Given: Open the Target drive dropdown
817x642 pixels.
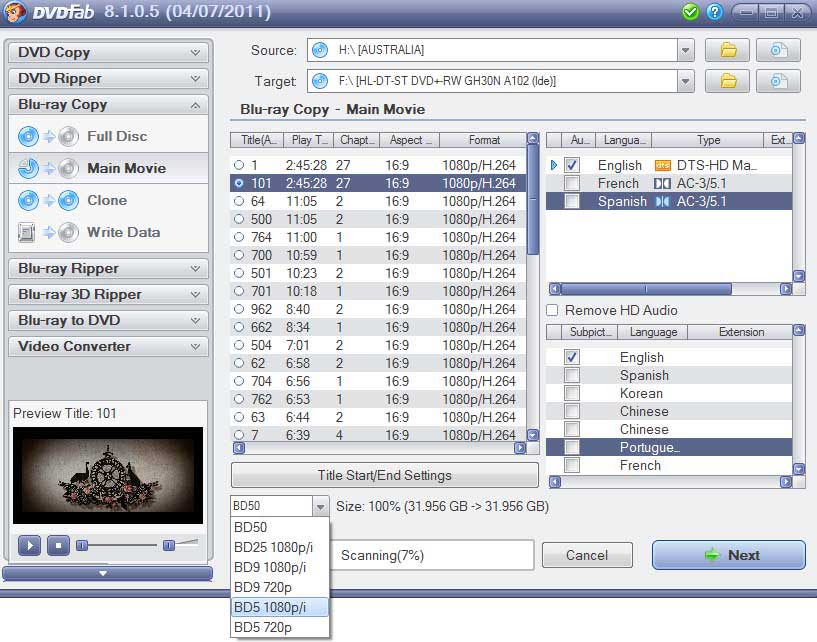Looking at the screenshot, I should [686, 81].
